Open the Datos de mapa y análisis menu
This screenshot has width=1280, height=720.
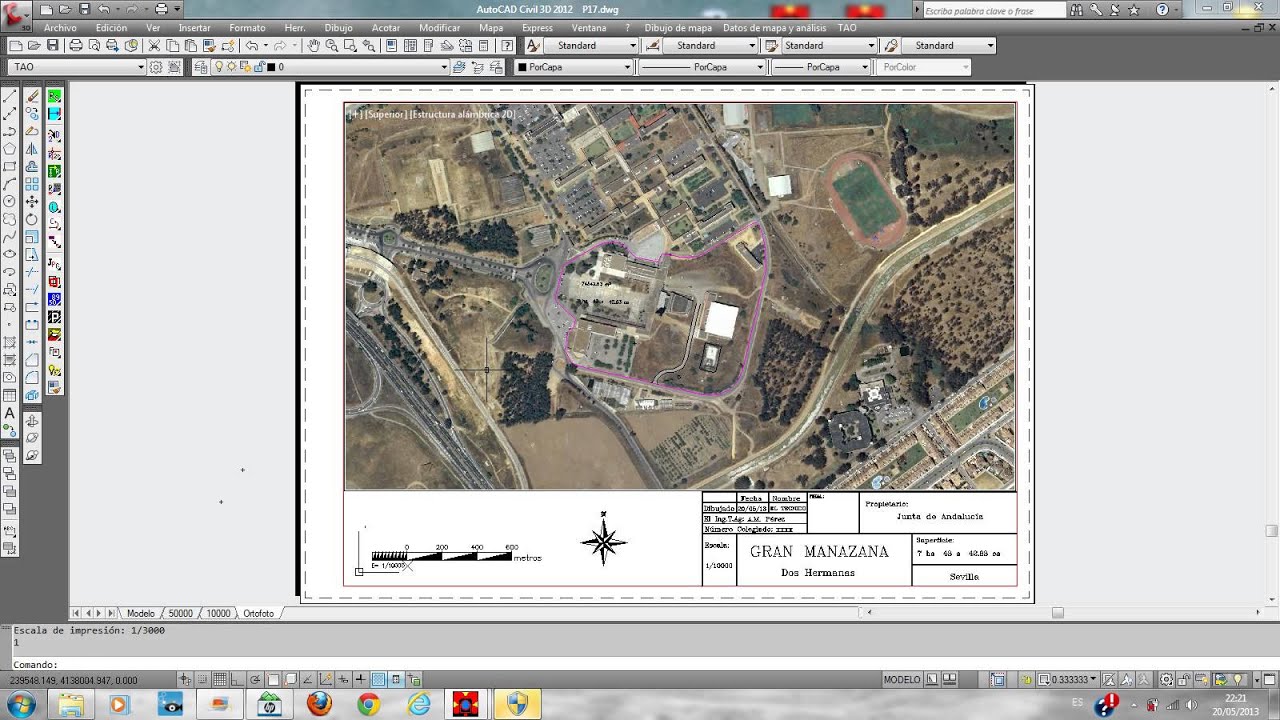pos(775,28)
